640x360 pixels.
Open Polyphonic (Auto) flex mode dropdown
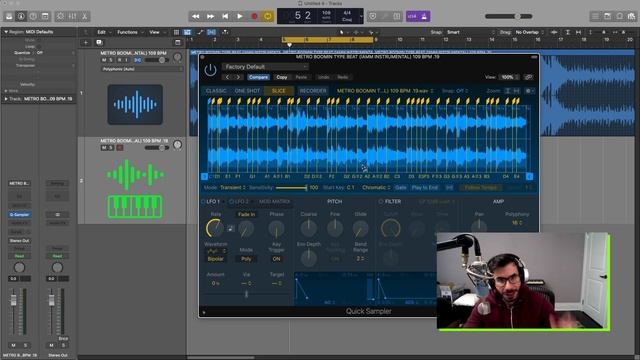point(142,69)
